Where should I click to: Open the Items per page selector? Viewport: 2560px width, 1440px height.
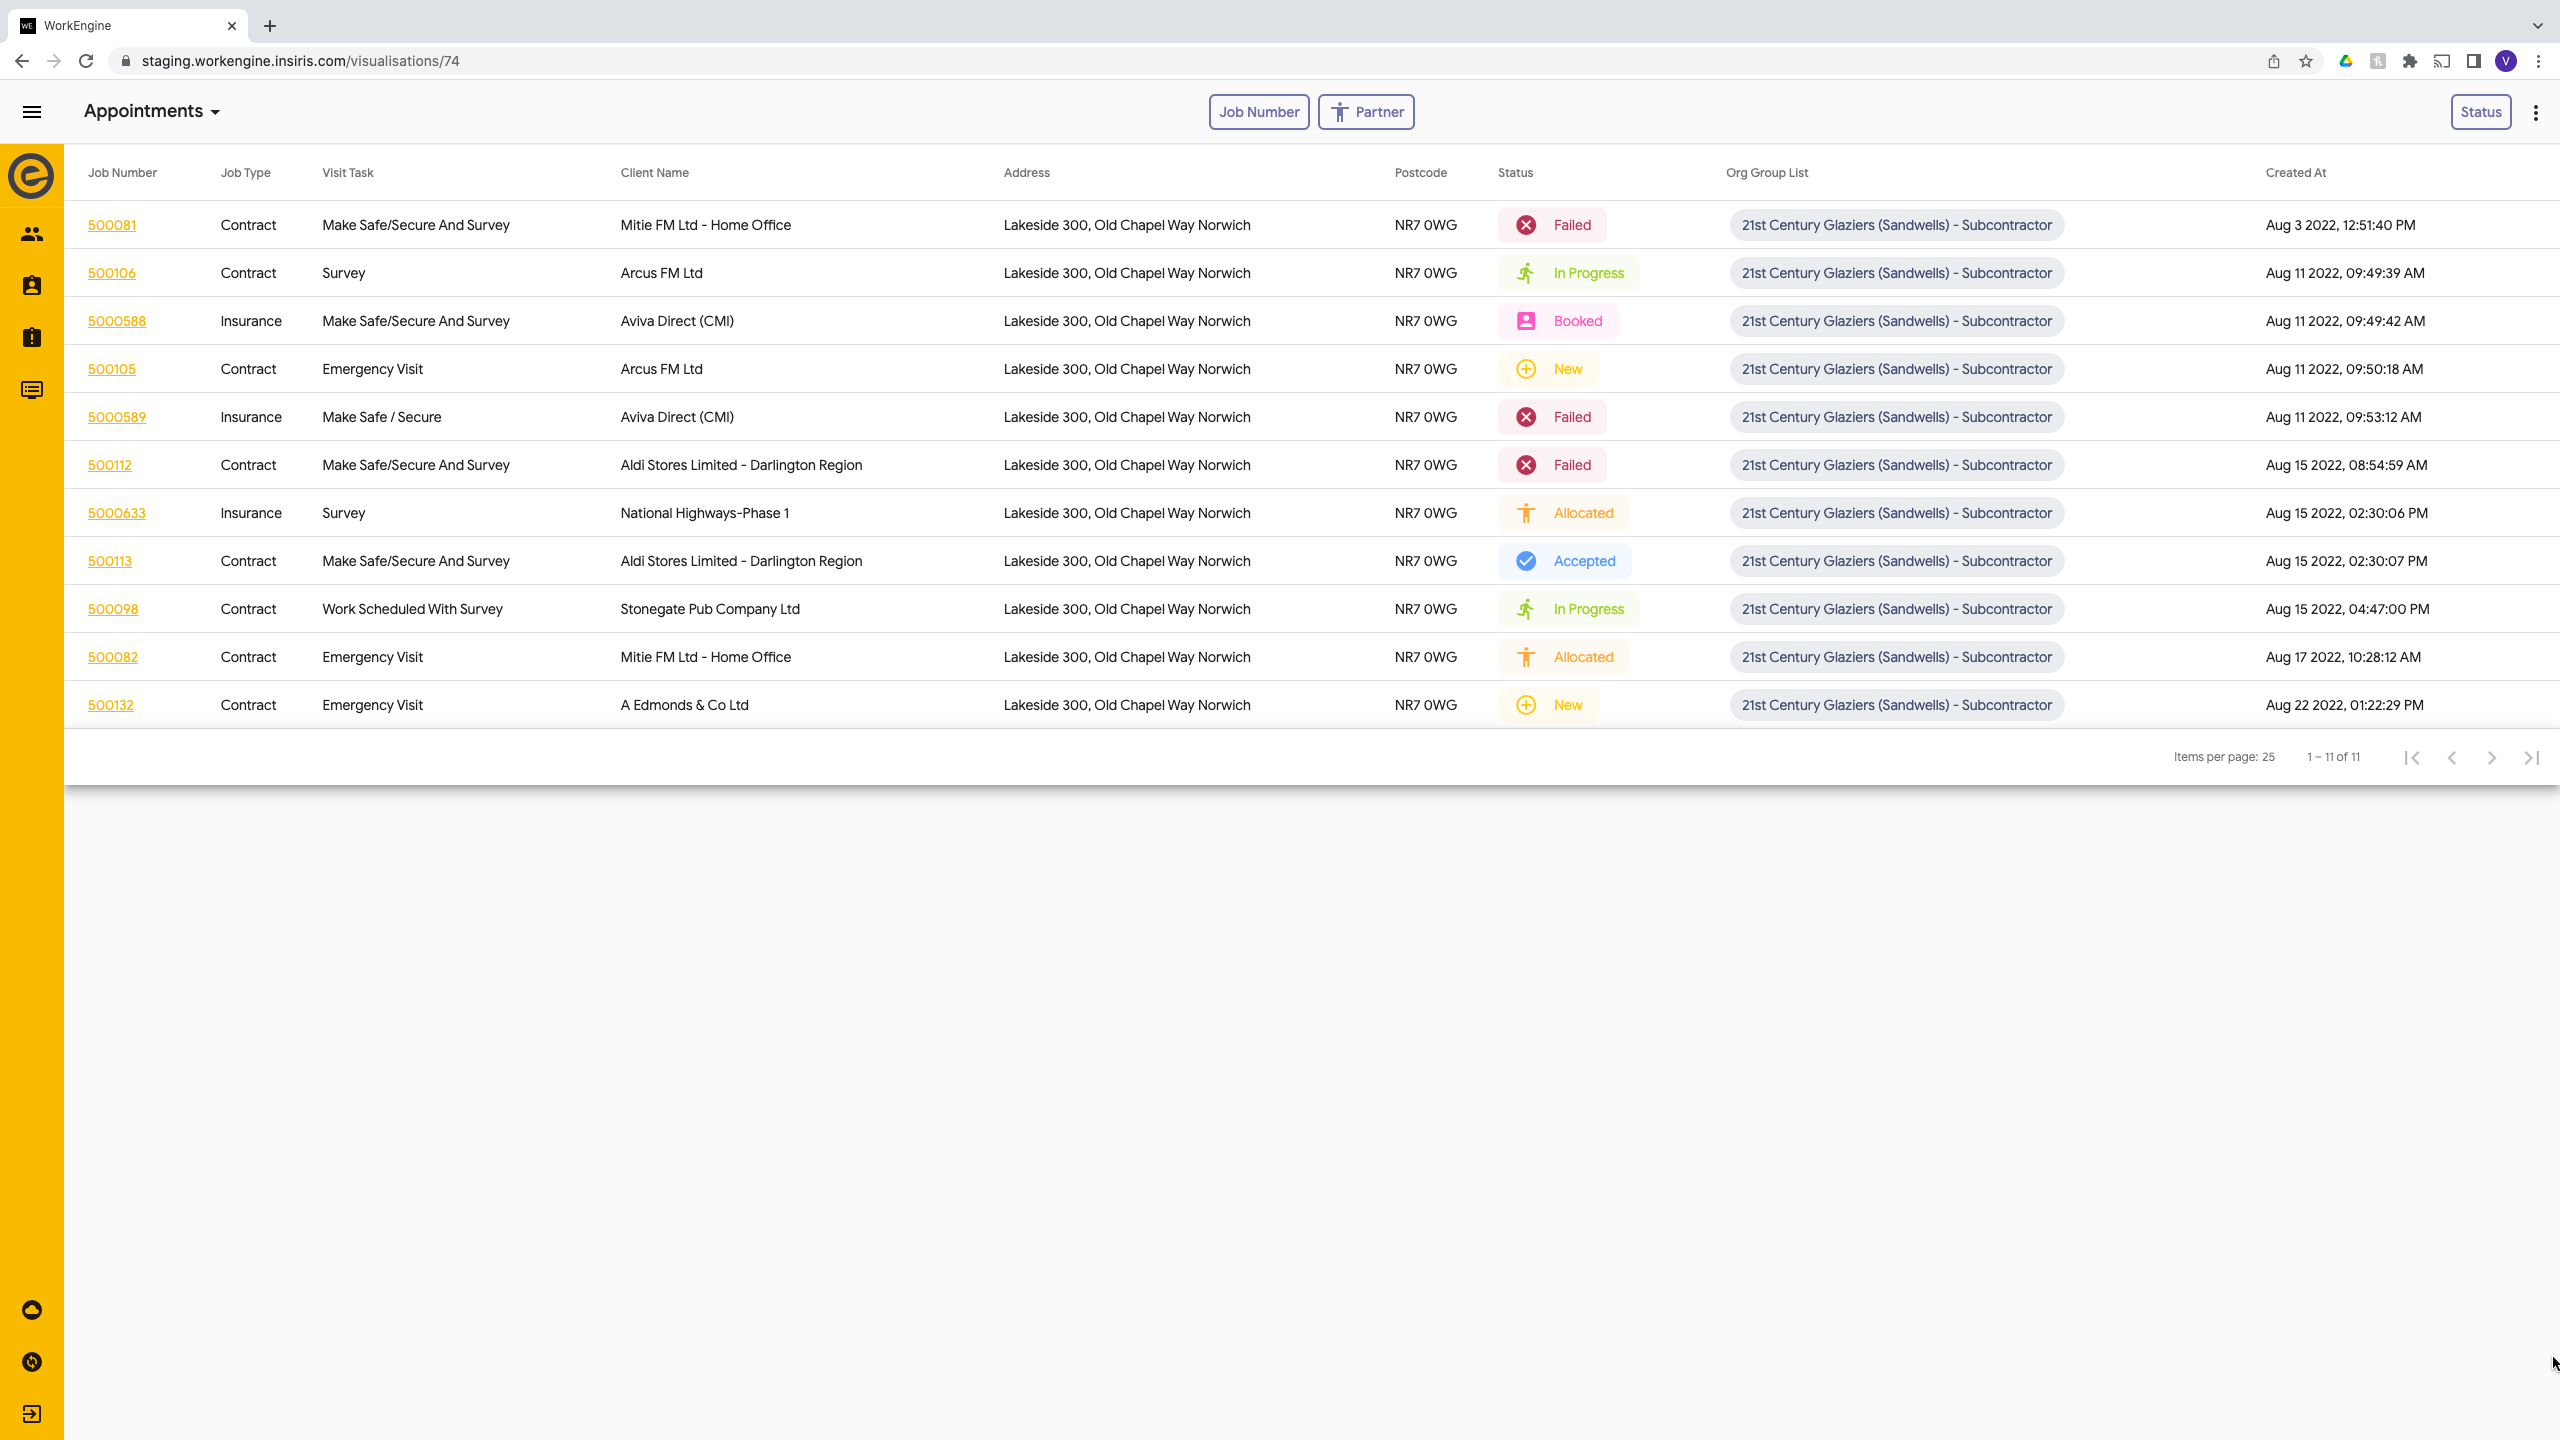(2268, 757)
